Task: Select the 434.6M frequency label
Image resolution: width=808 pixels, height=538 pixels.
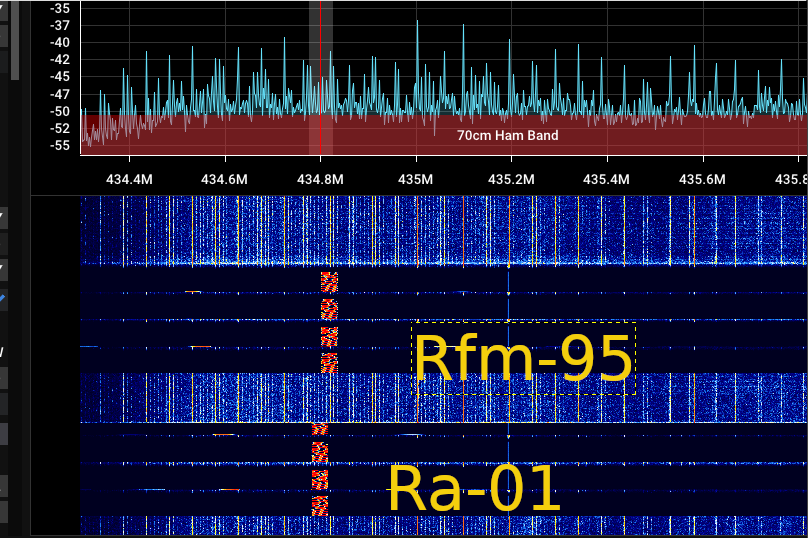Action: [224, 179]
